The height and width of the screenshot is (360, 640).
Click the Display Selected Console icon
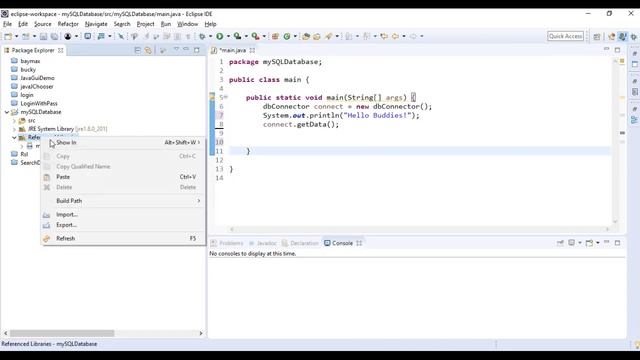tap(571, 243)
